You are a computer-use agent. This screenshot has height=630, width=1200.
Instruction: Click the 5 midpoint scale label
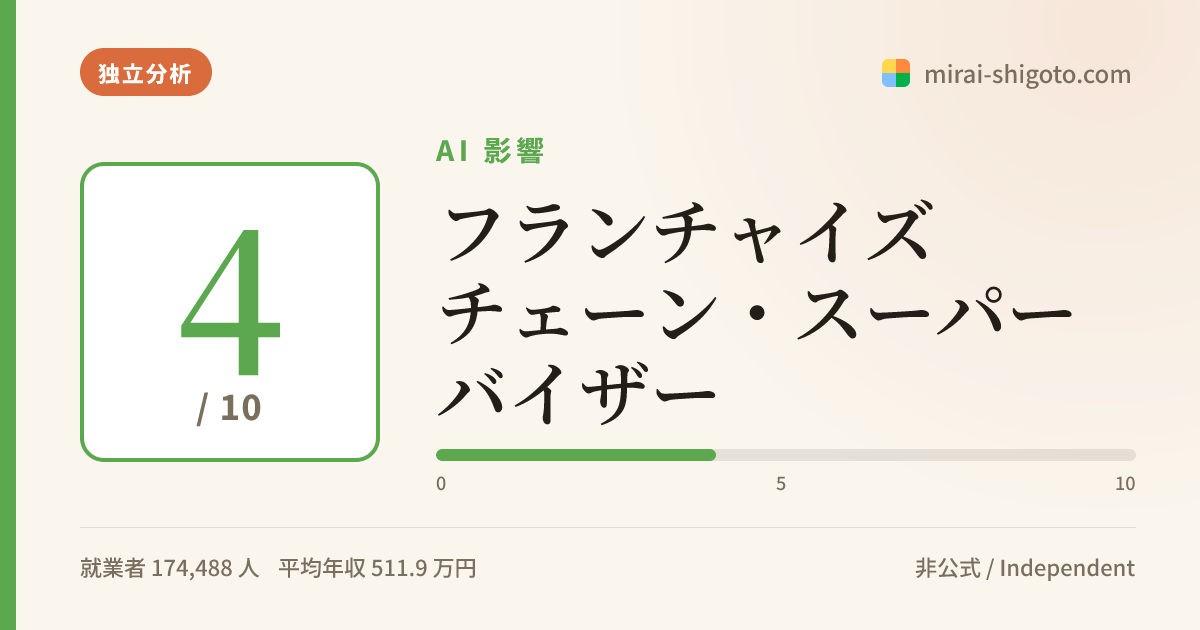coord(781,484)
